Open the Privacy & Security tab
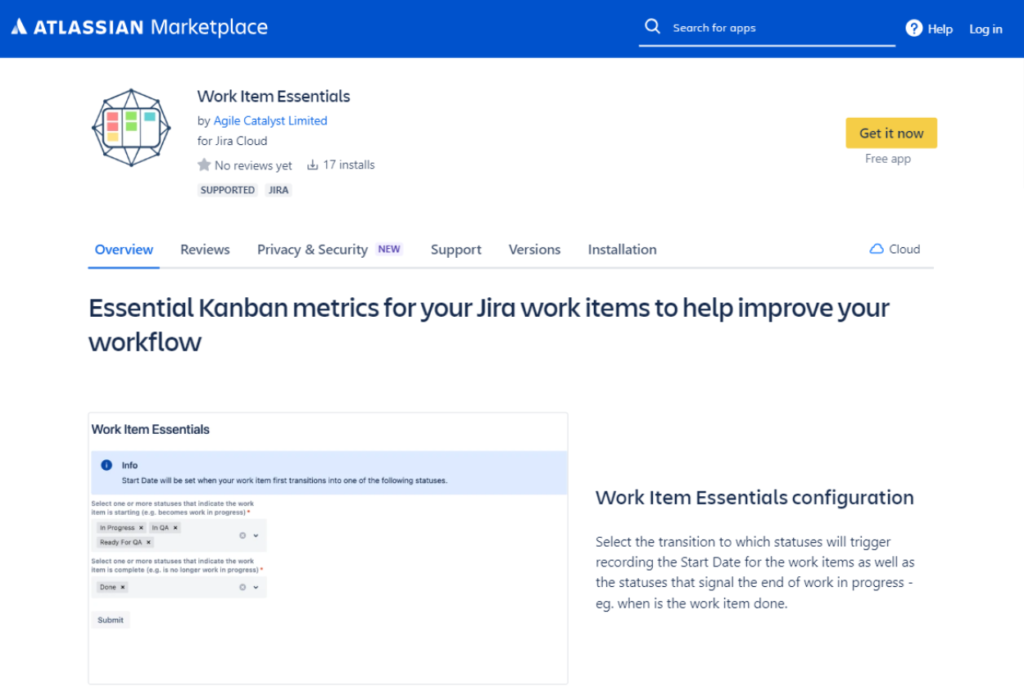 coord(312,249)
